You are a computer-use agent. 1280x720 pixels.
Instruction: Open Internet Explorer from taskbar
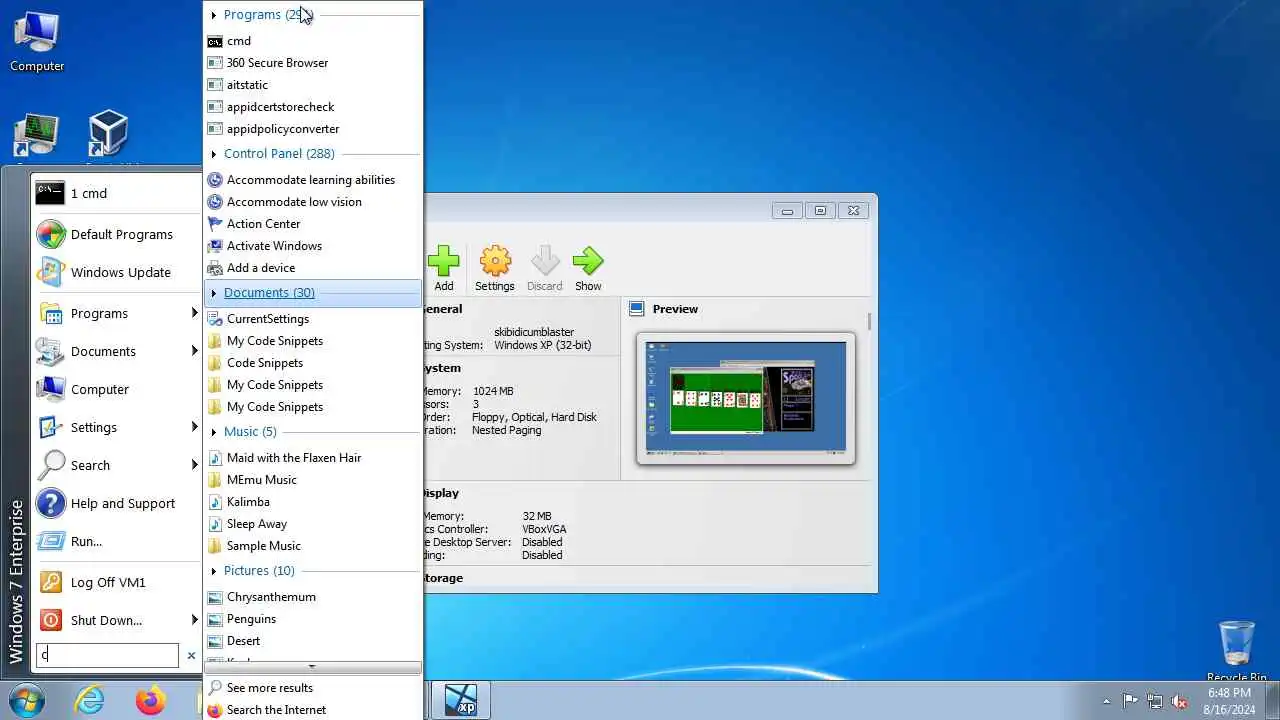point(90,700)
